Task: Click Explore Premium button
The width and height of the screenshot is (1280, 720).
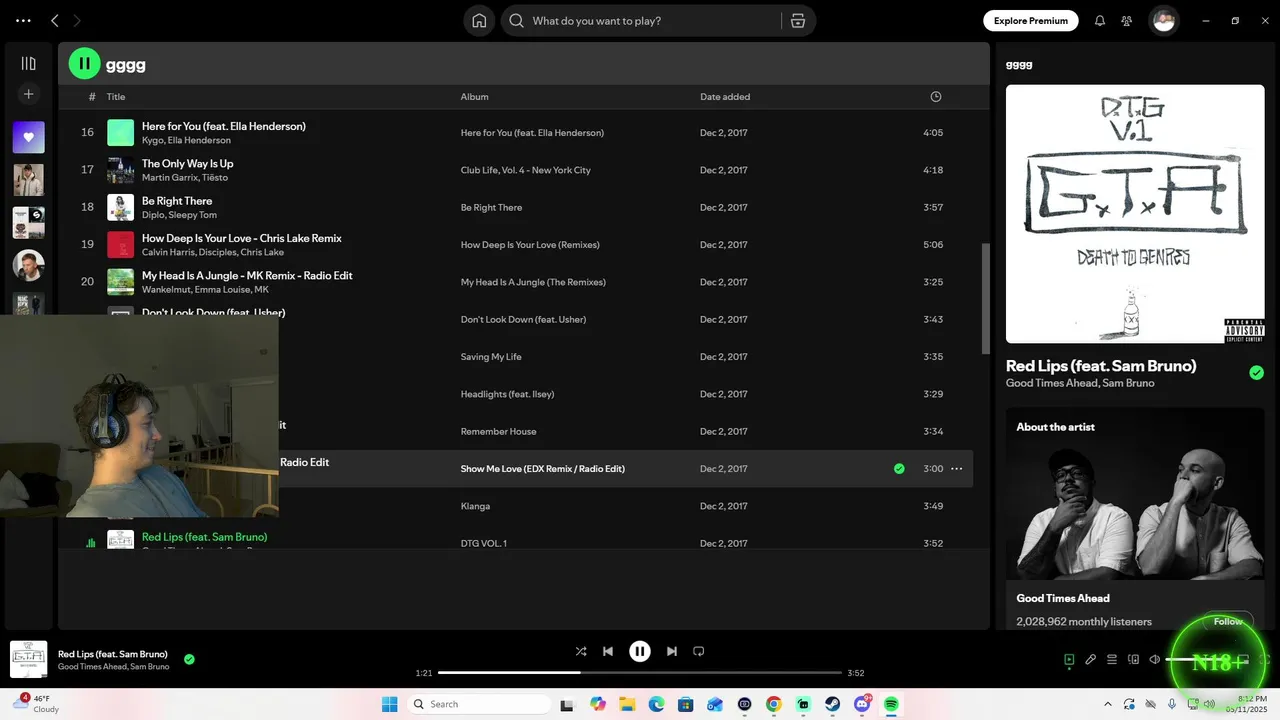Action: [1031, 21]
